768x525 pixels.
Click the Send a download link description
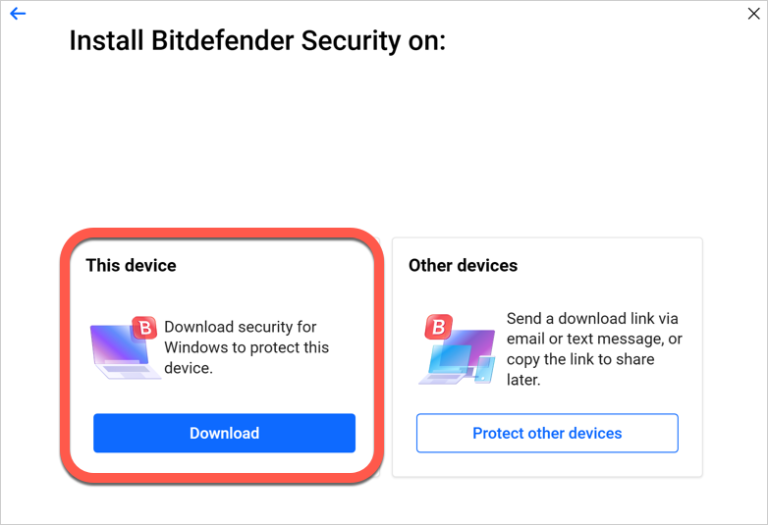(x=593, y=349)
